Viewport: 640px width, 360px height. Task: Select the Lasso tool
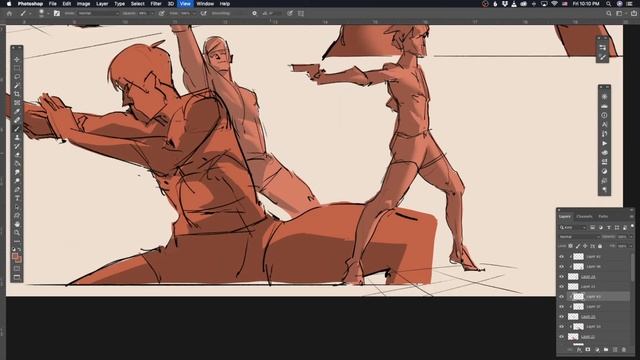pyautogui.click(x=17, y=77)
